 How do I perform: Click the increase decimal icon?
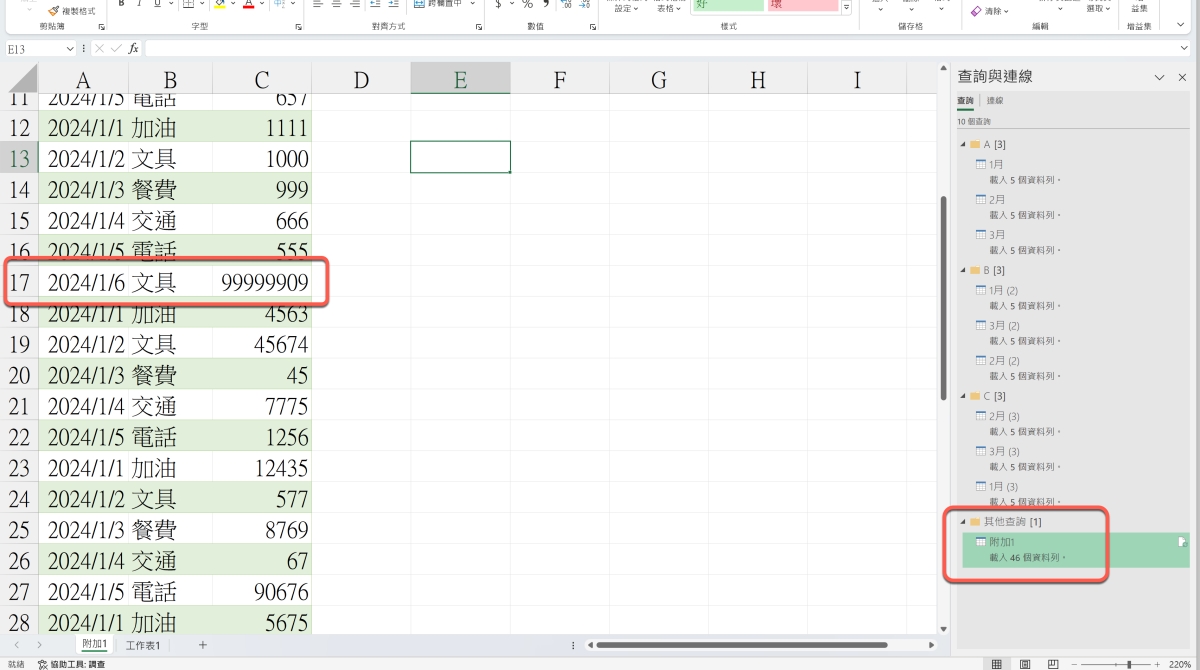567,5
